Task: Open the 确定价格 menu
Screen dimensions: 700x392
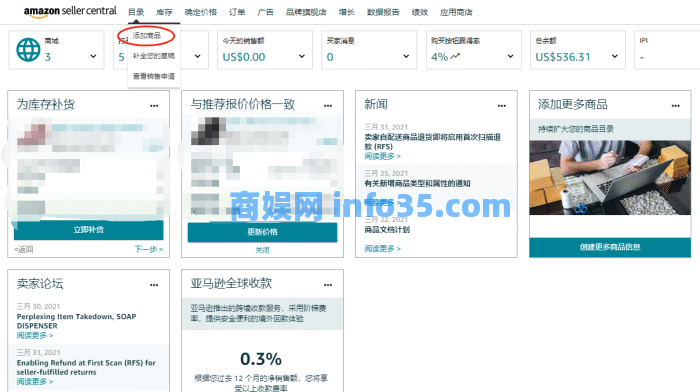Action: (x=200, y=12)
